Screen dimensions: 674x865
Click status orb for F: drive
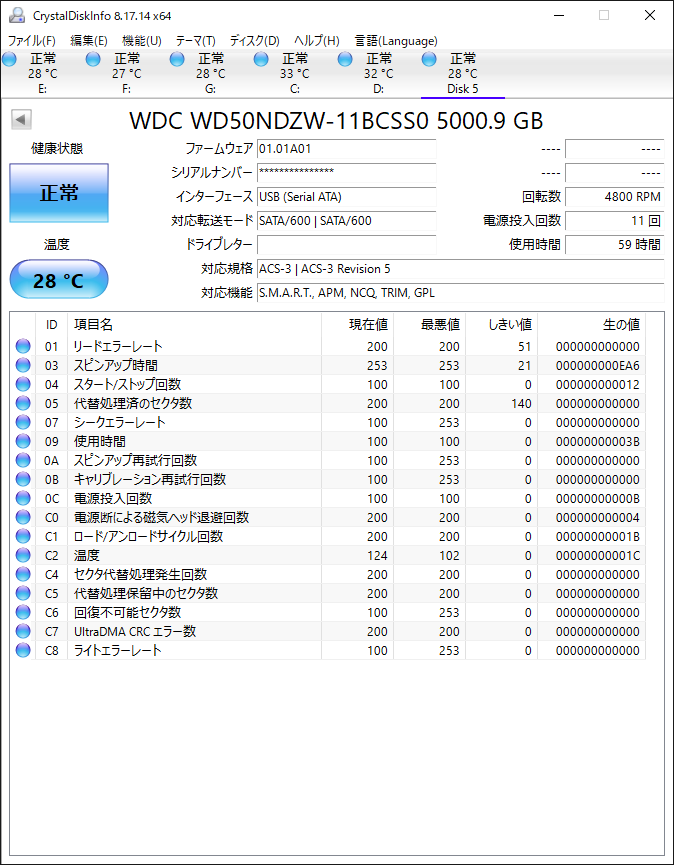[x=93, y=60]
